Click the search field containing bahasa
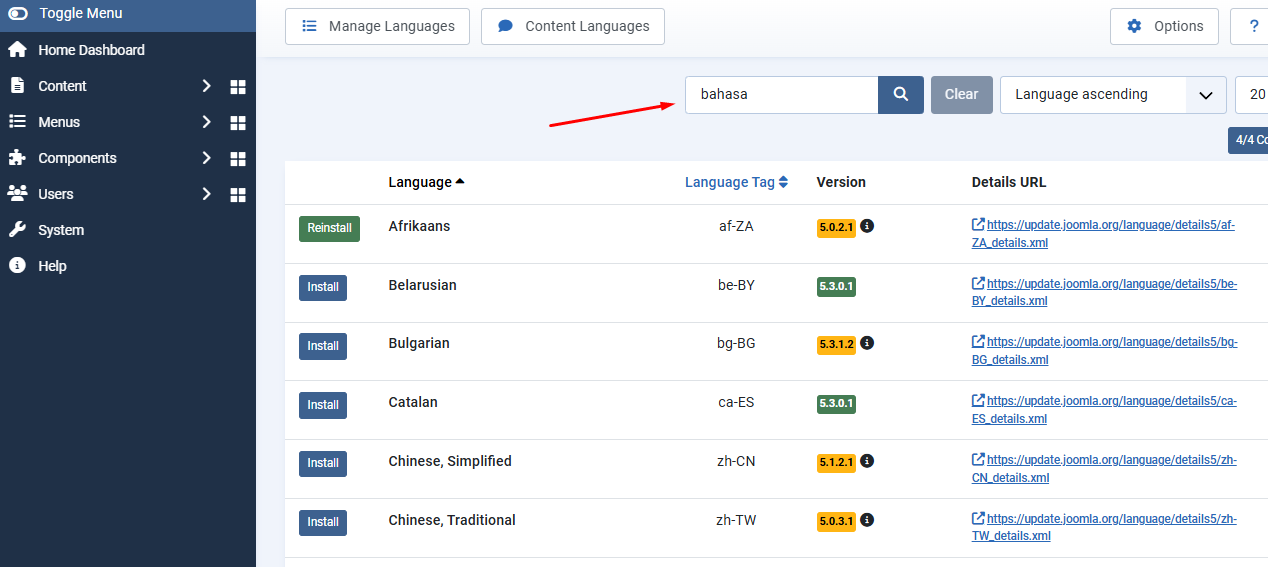This screenshot has height=567, width=1268. click(x=781, y=95)
